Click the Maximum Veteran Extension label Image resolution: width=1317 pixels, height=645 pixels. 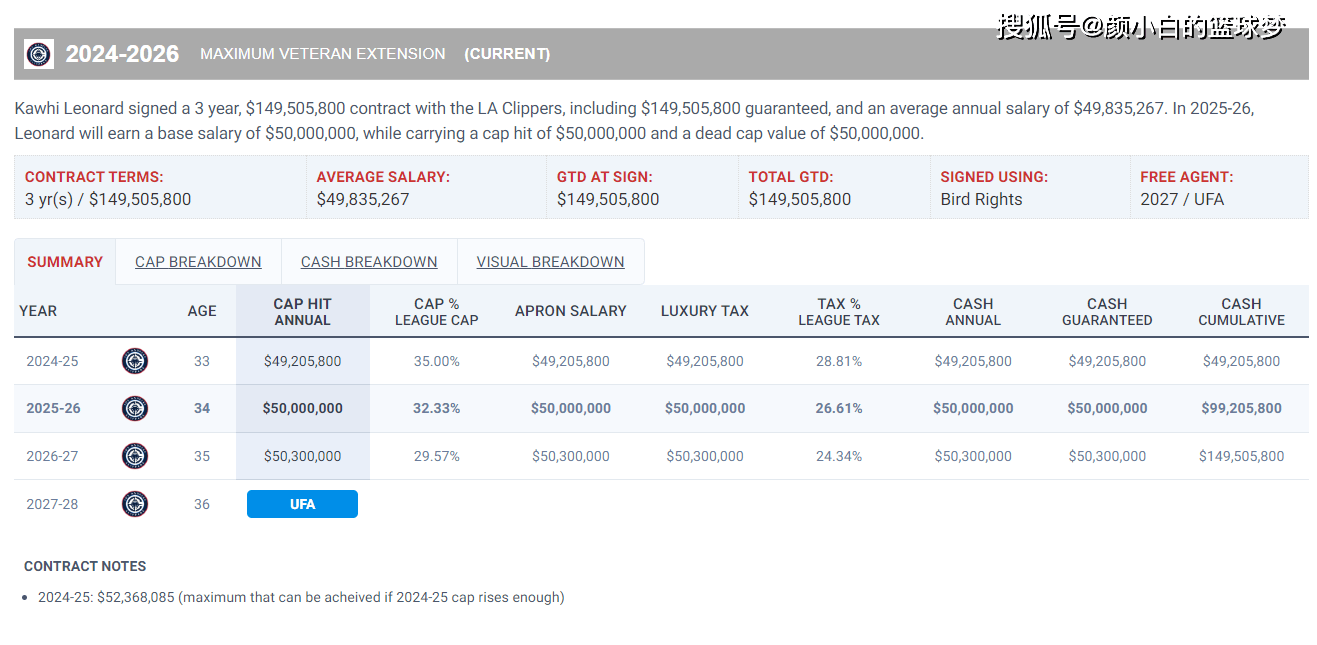[x=323, y=54]
